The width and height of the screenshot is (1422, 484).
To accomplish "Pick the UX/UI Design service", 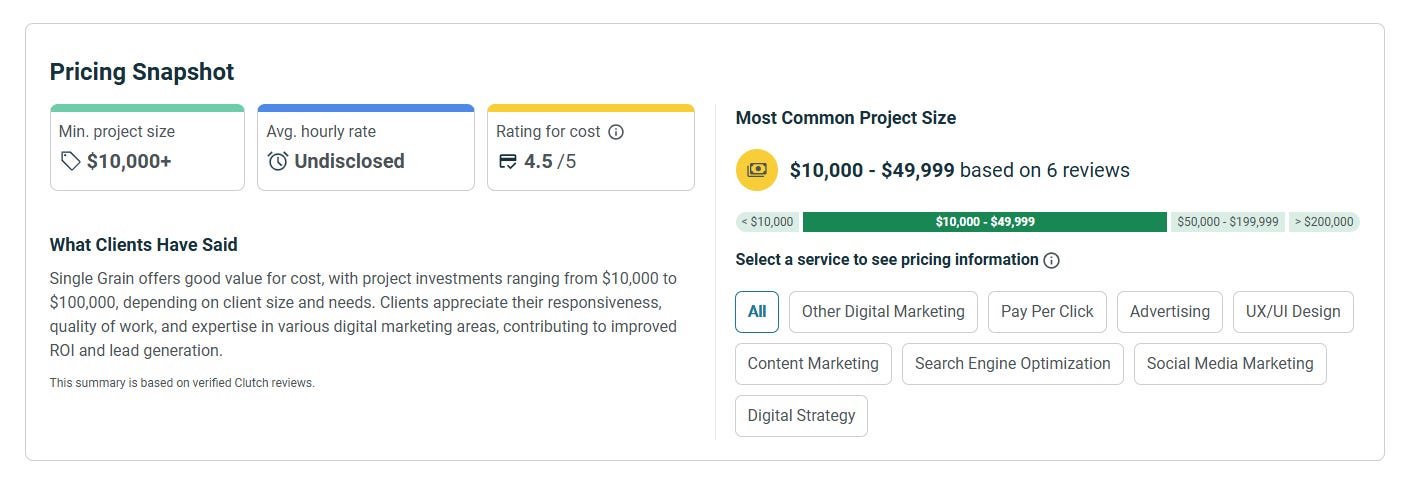I will click(x=1293, y=312).
